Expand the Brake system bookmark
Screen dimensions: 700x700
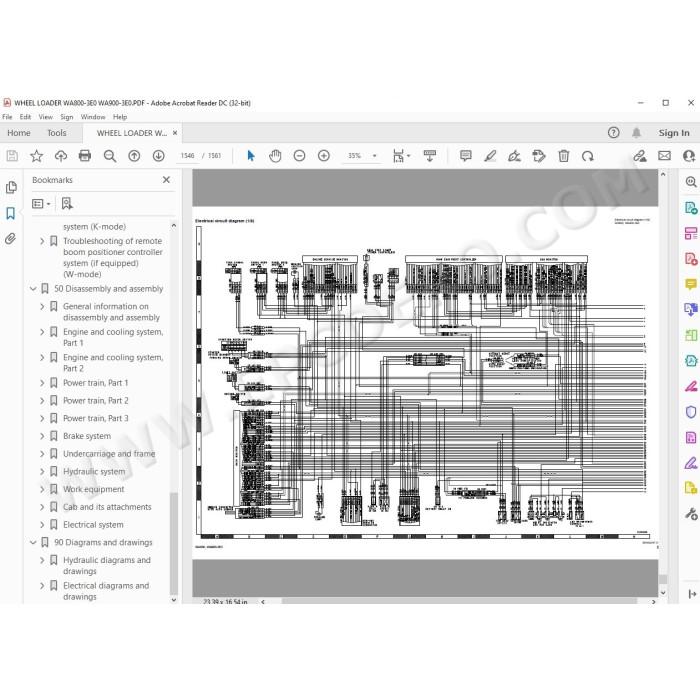pos(42,436)
